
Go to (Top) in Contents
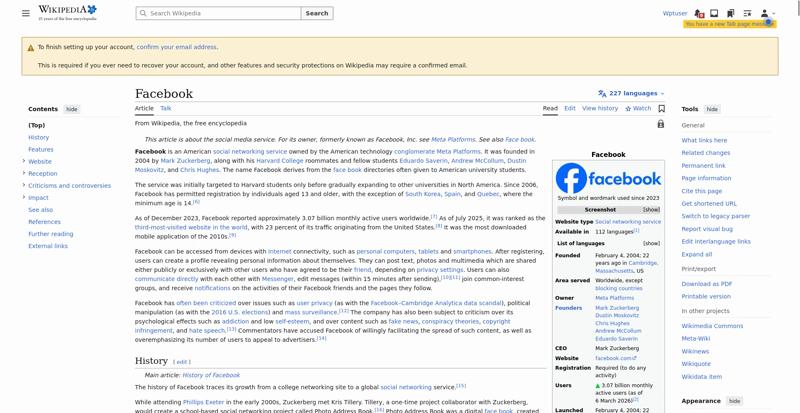coord(36,125)
